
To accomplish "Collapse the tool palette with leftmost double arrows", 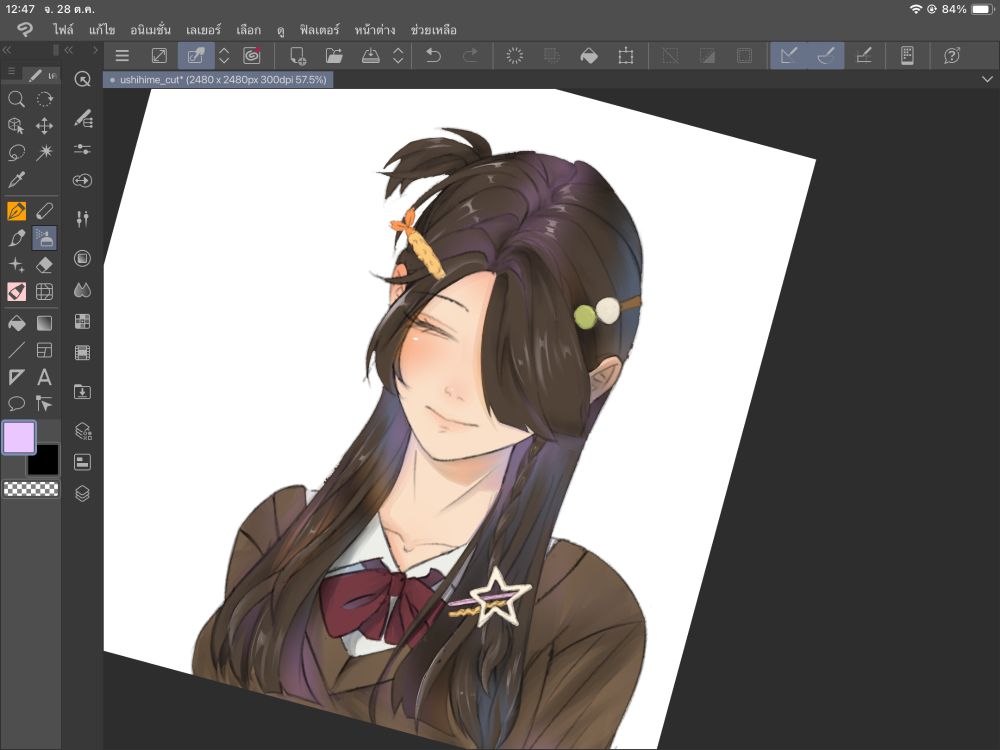I will [6, 50].
